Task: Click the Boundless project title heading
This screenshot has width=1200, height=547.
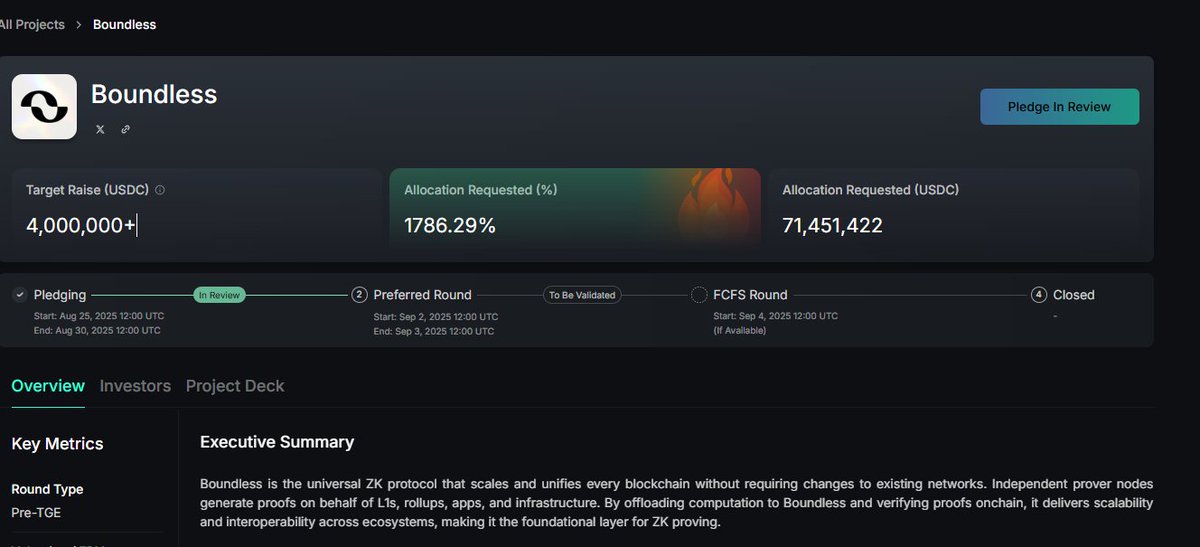Action: coord(154,95)
